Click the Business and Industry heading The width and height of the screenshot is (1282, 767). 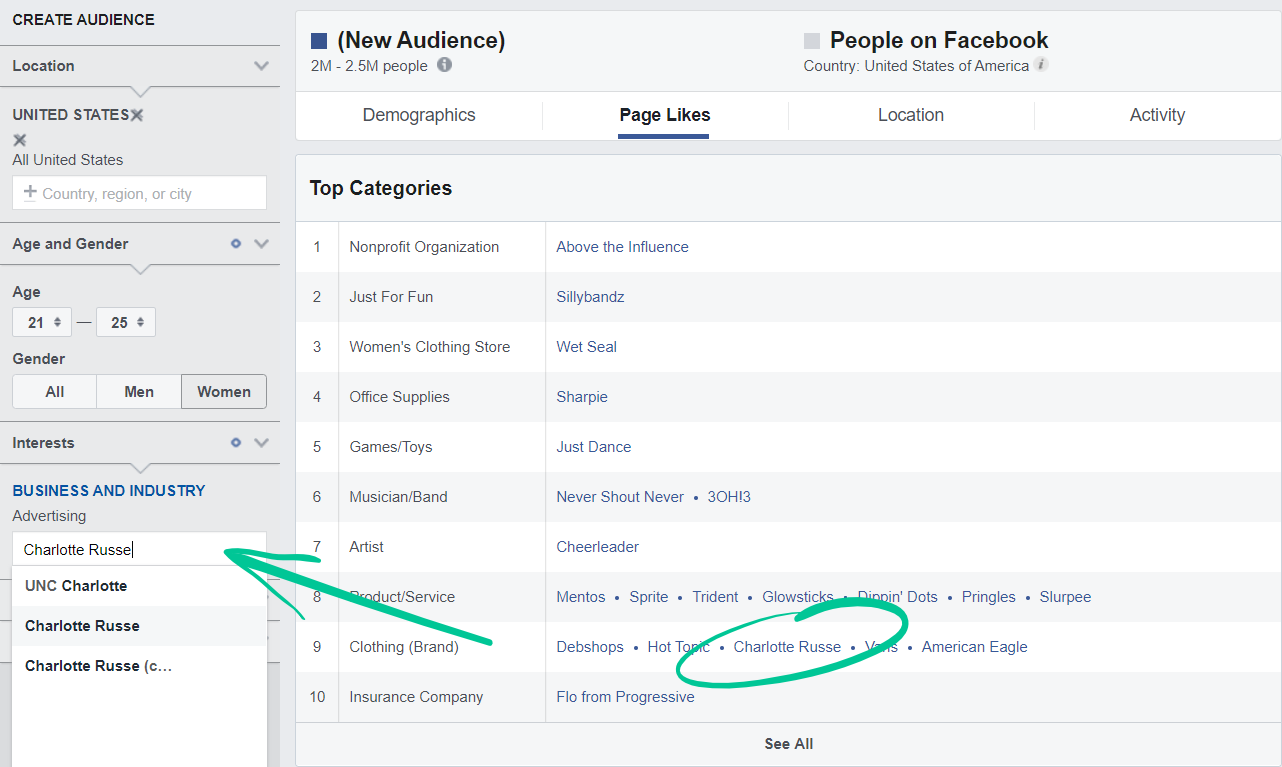click(x=109, y=491)
